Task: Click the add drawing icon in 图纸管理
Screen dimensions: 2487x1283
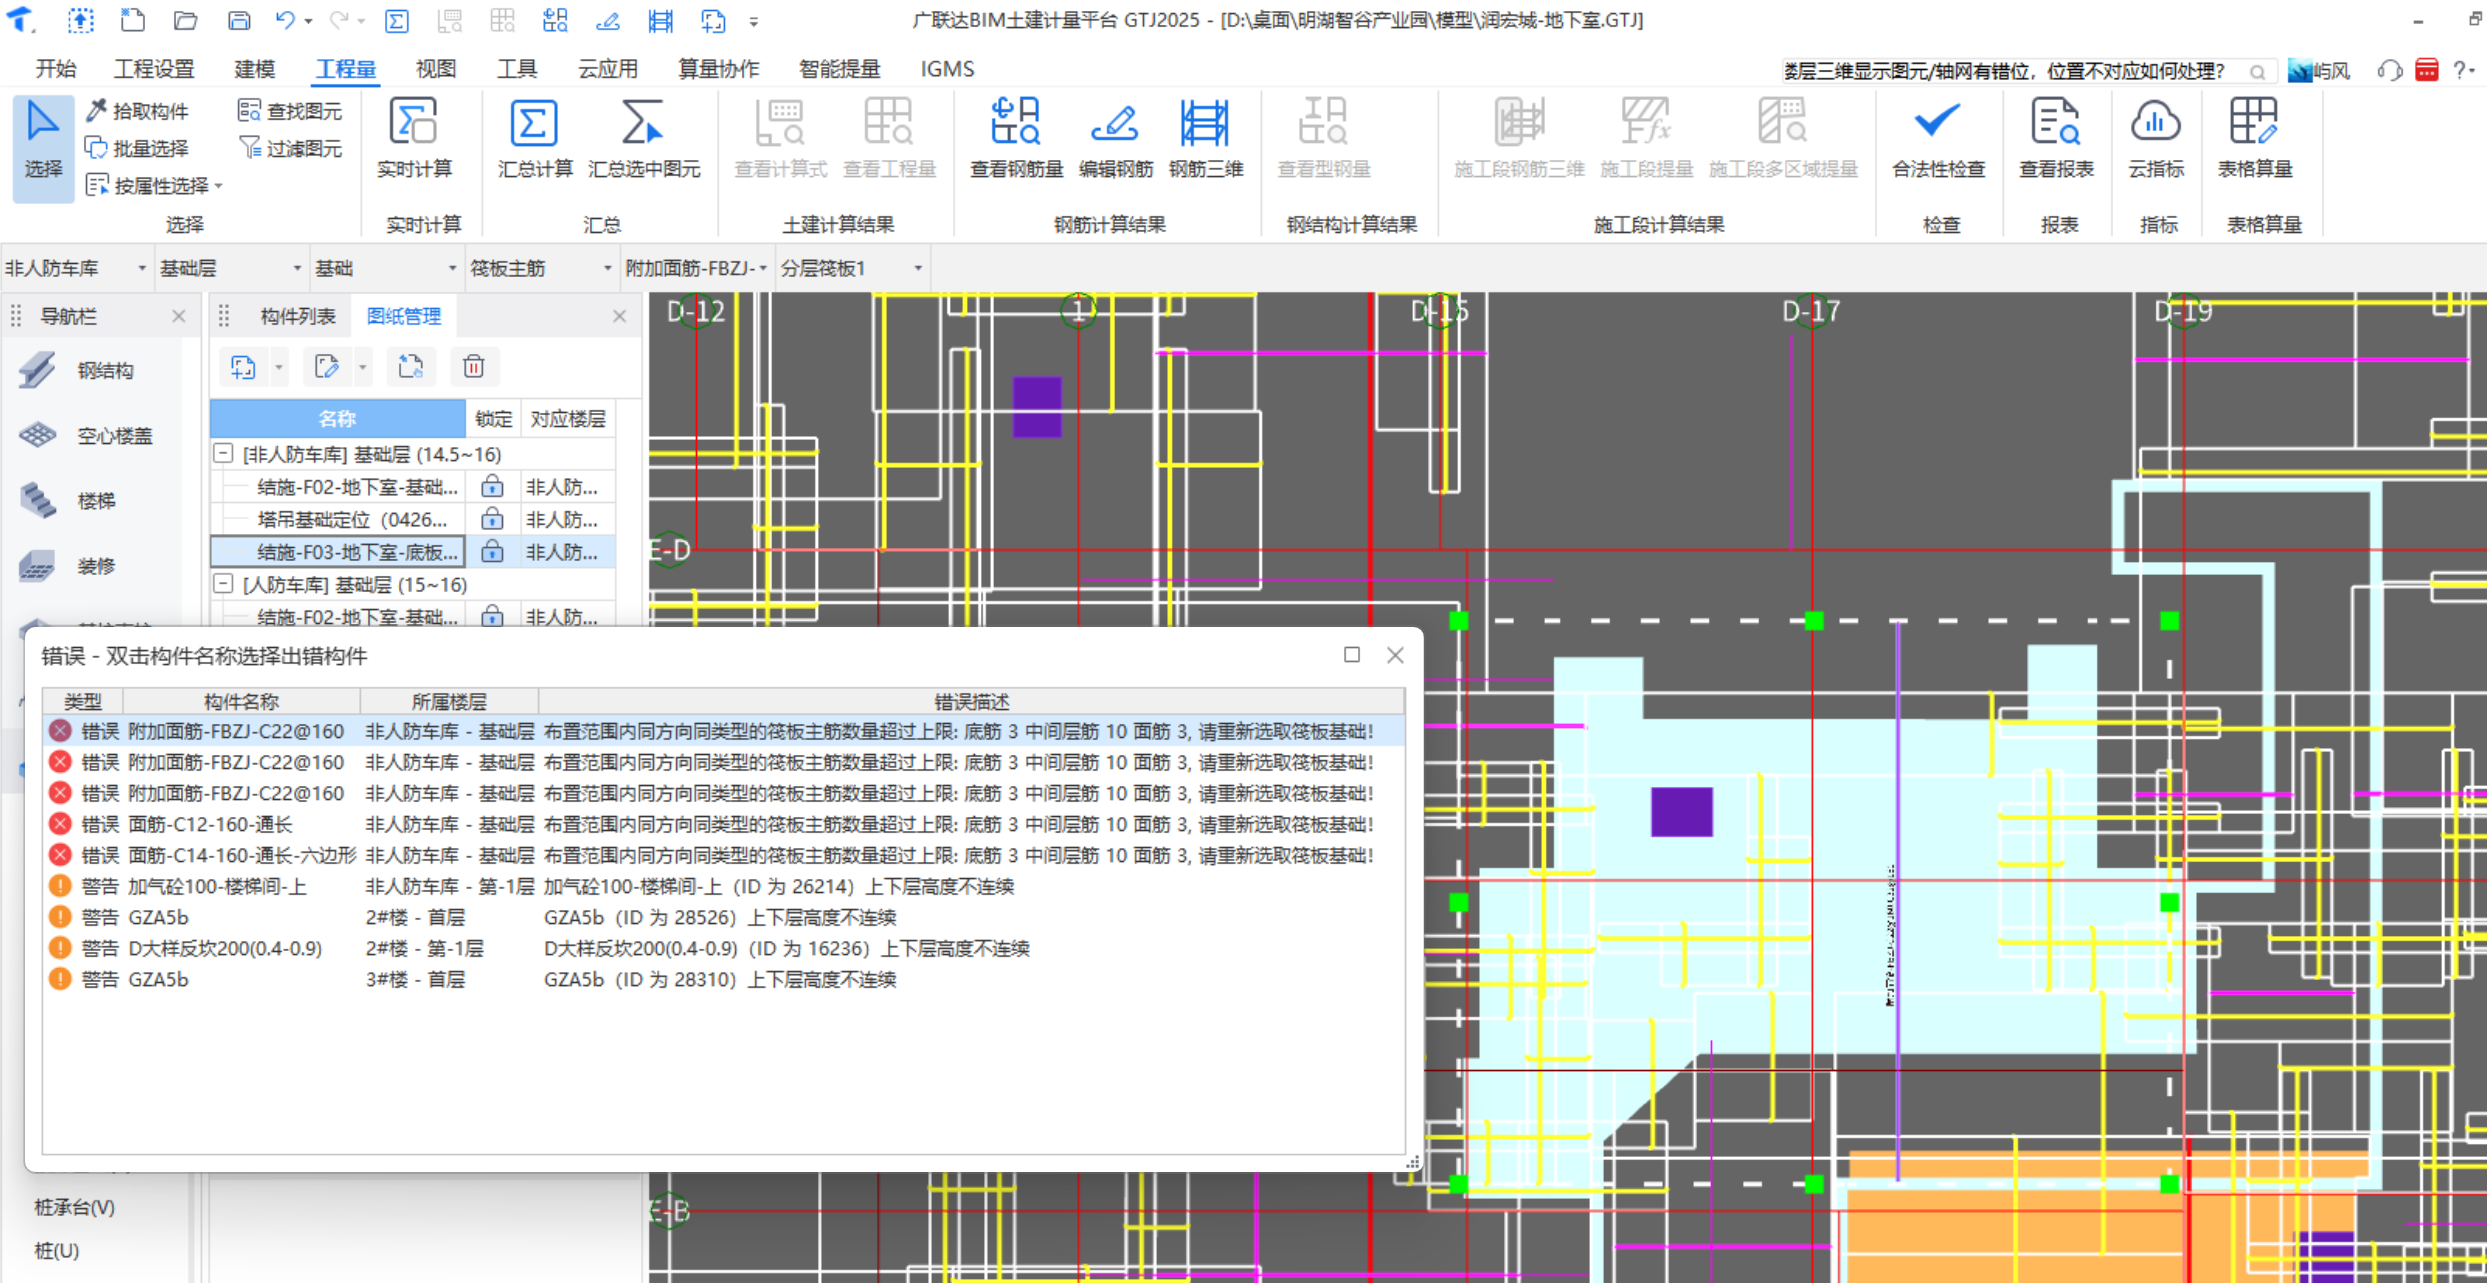Action: (244, 367)
